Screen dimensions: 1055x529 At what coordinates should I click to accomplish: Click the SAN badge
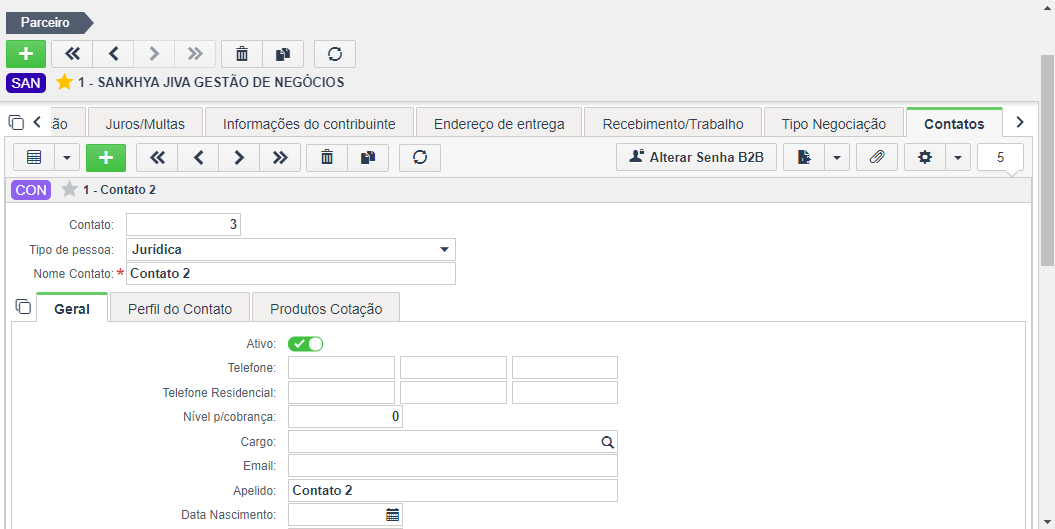click(26, 83)
